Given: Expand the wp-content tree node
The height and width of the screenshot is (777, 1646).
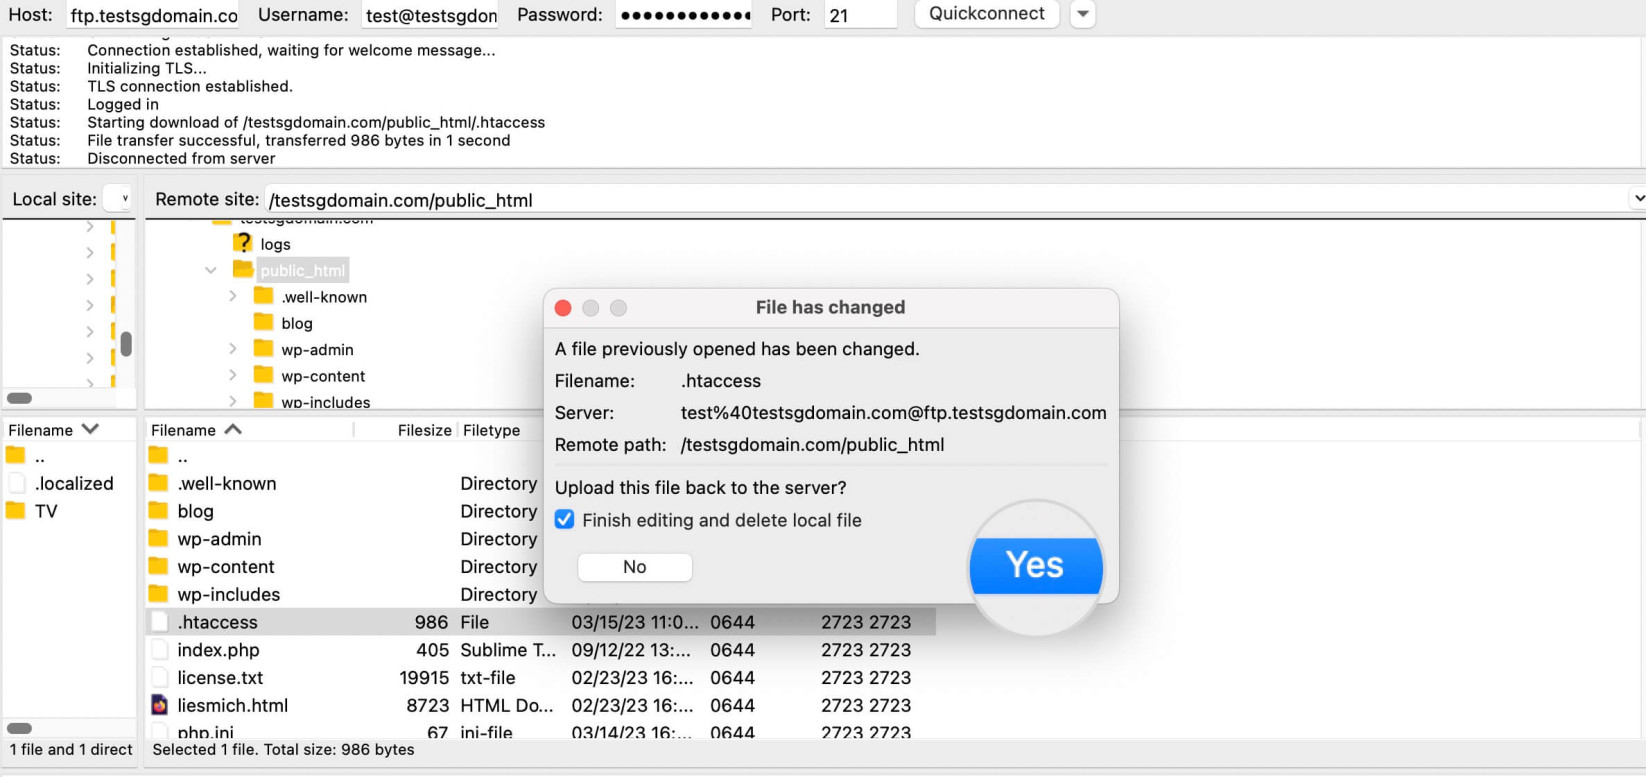Looking at the screenshot, I should [x=233, y=375].
